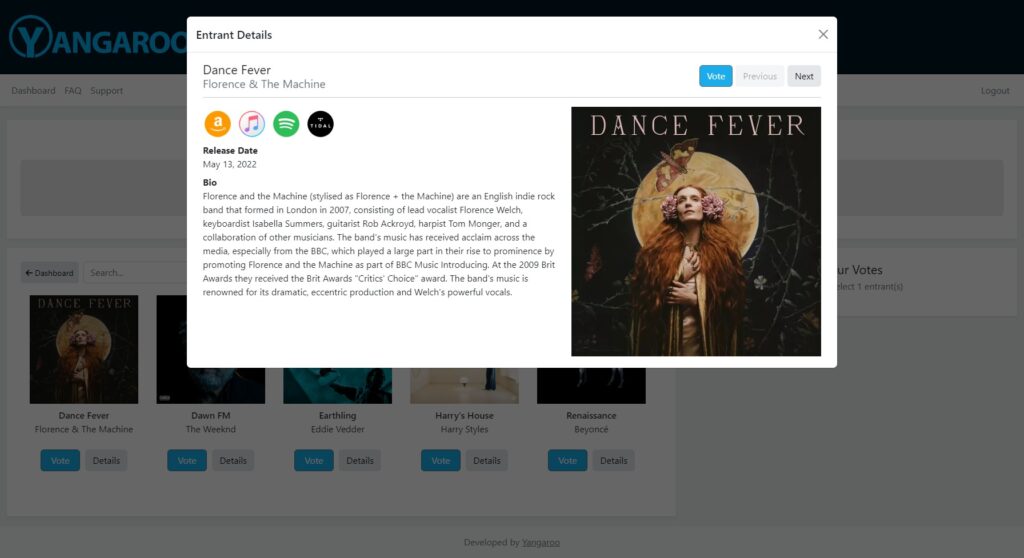Open the Amazon Music link icon
1024x558 pixels.
pyautogui.click(x=217, y=124)
